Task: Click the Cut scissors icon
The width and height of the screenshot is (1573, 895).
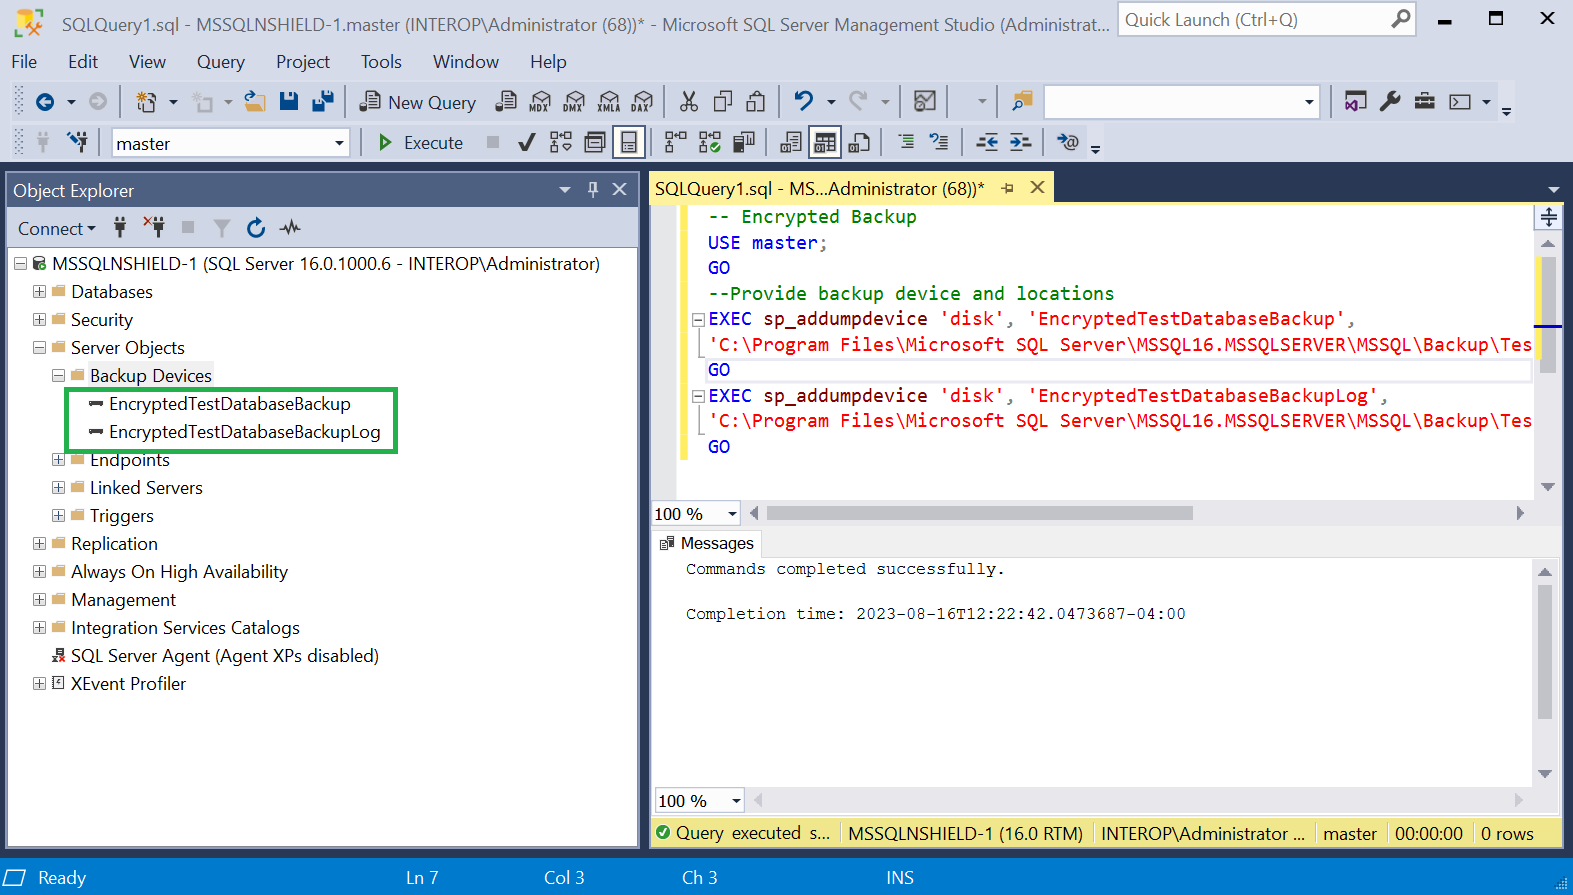Action: coord(689,101)
